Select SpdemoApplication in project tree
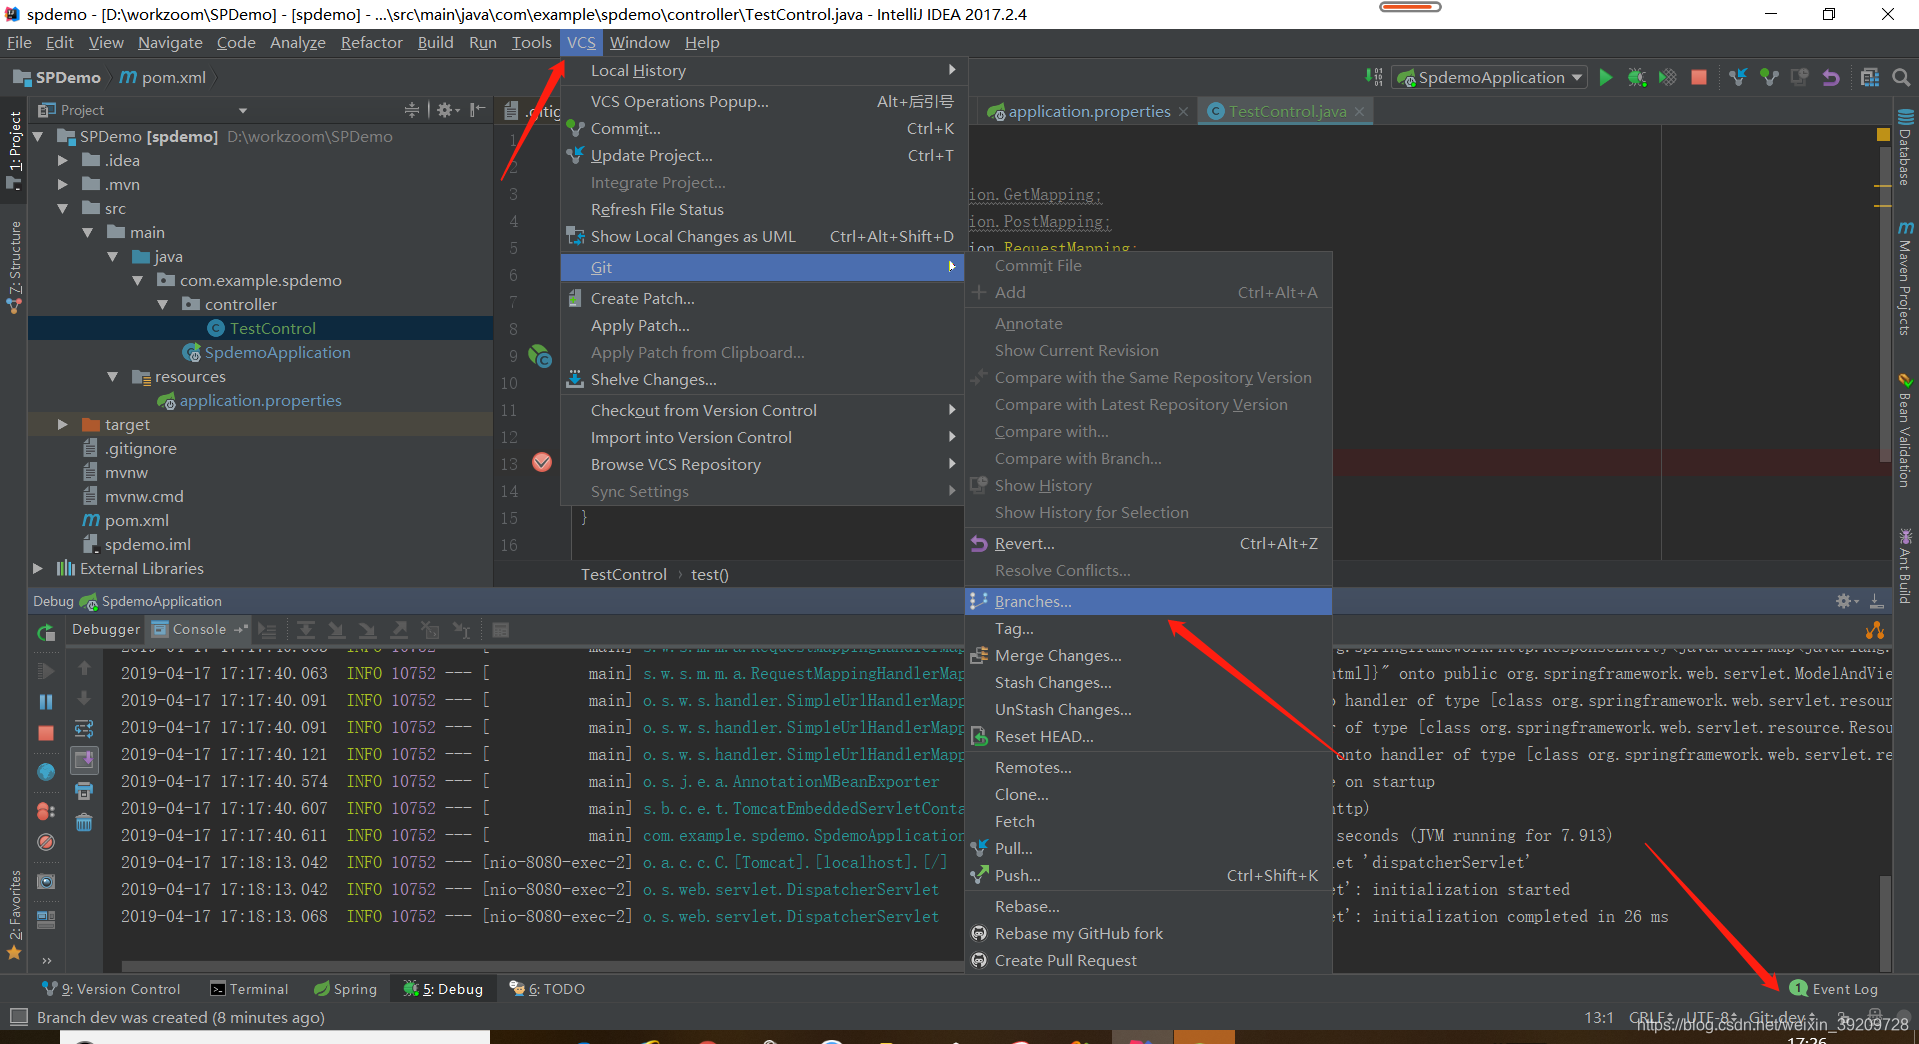The height and width of the screenshot is (1044, 1919). tap(266, 352)
